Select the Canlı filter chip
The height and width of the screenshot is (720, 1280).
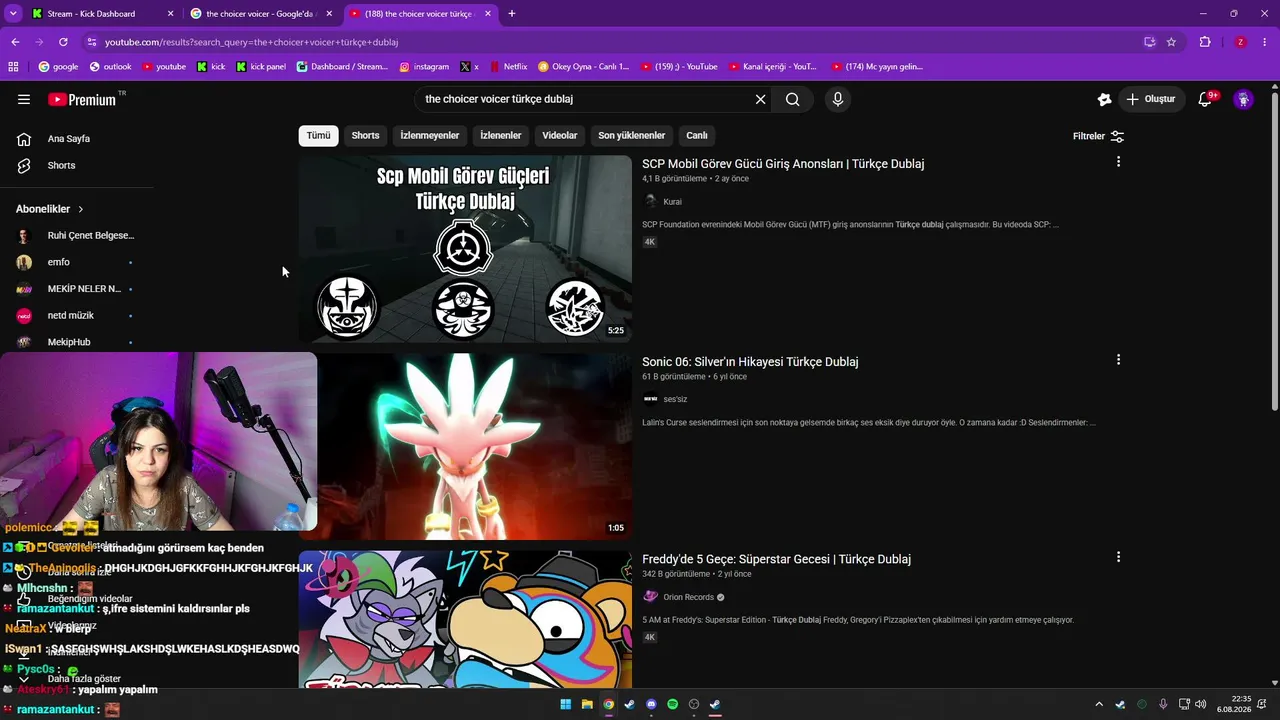coord(697,136)
